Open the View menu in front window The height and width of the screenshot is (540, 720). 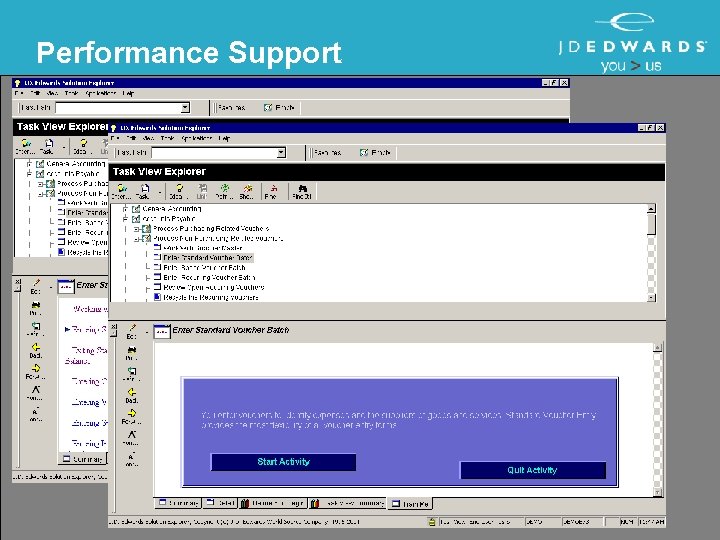tap(148, 138)
